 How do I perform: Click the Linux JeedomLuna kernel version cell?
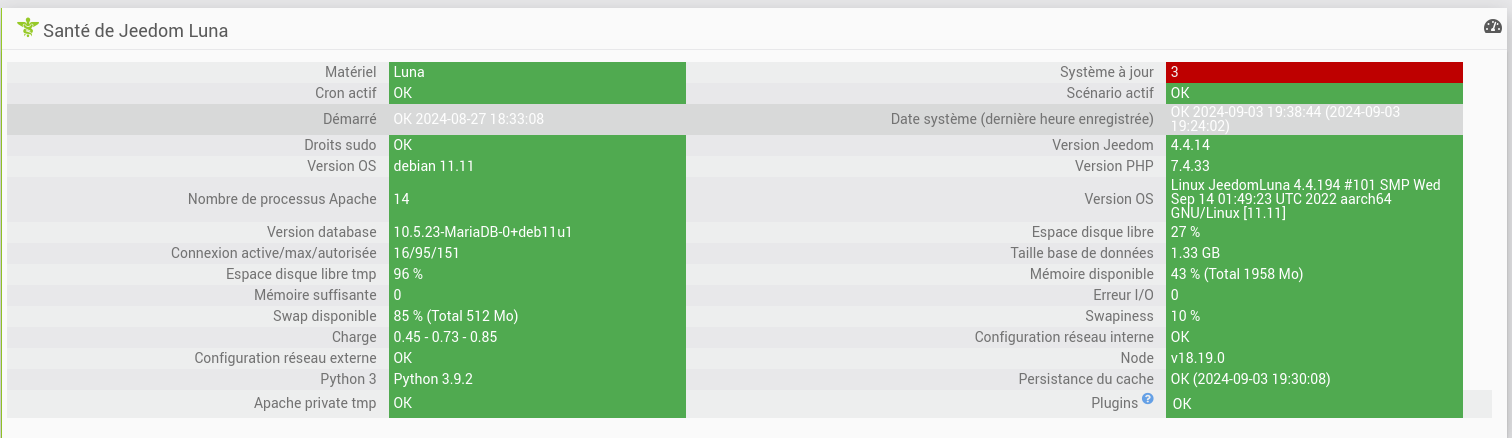coord(1313,199)
